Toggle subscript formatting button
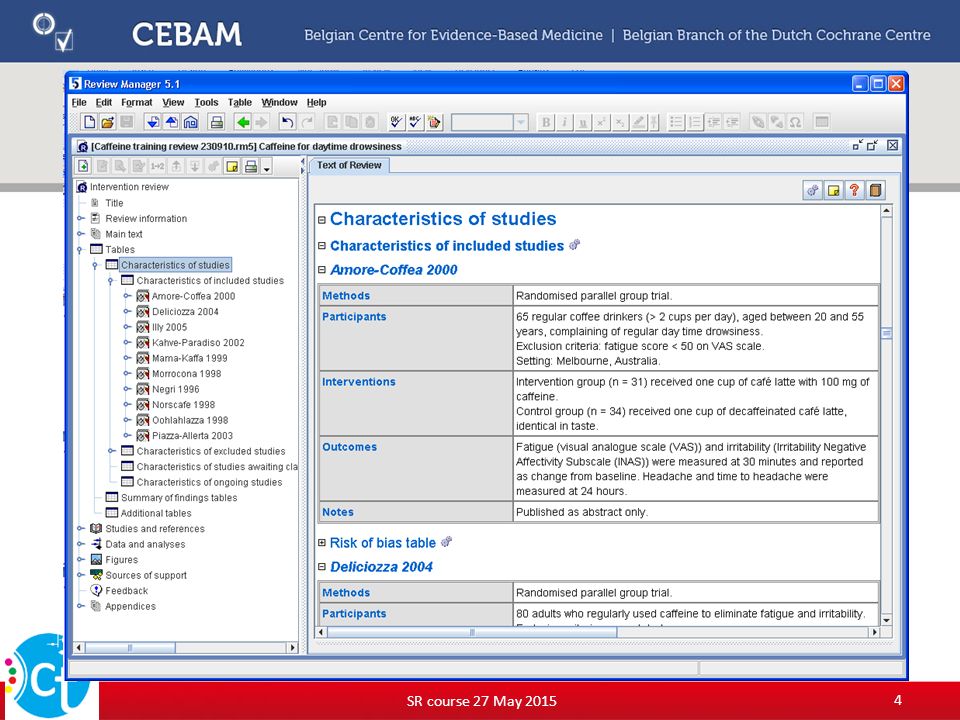 point(620,122)
